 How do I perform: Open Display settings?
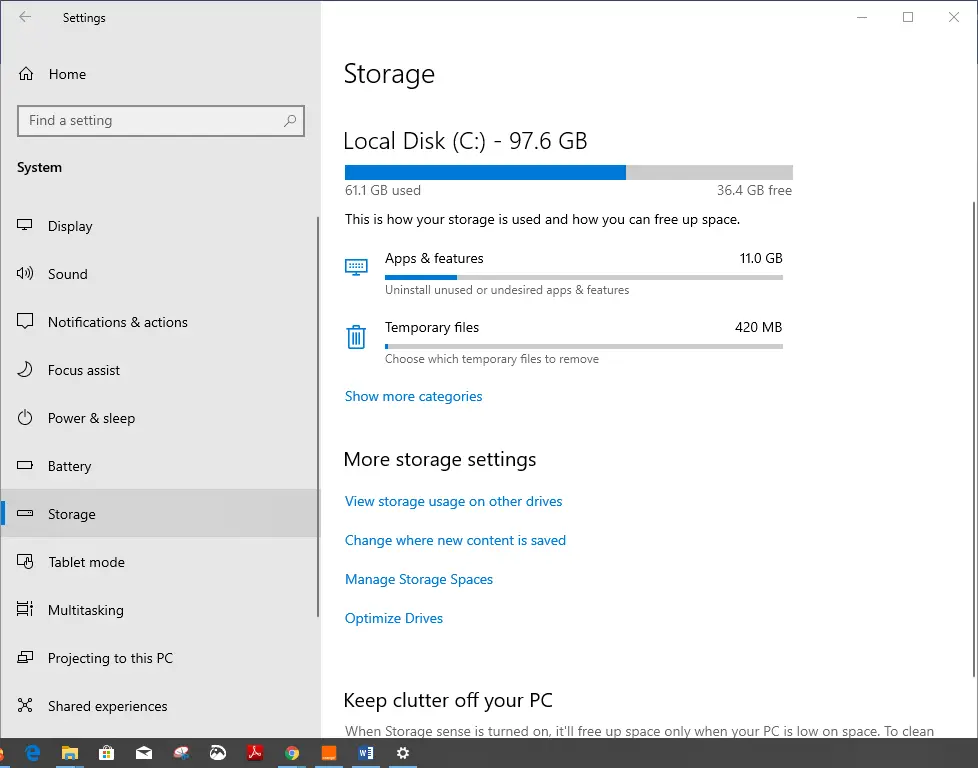[x=159, y=226]
